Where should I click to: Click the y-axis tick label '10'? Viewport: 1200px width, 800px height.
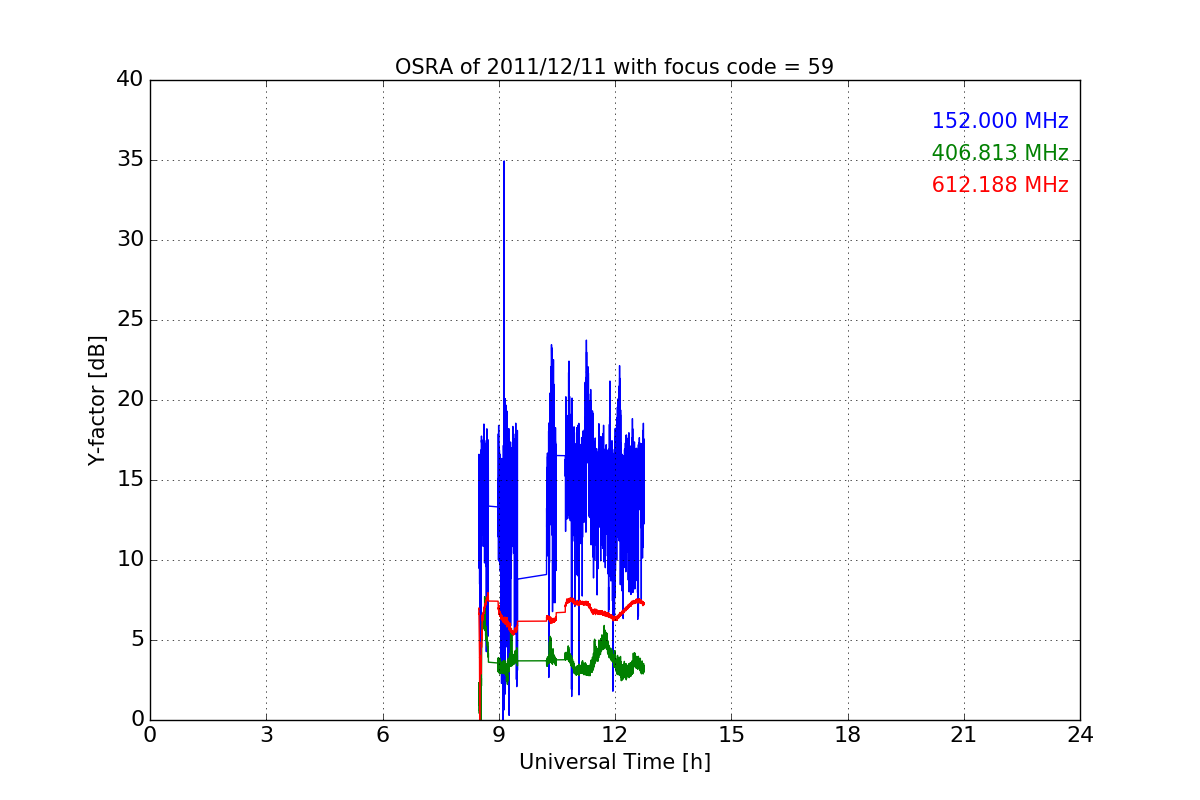(130, 560)
